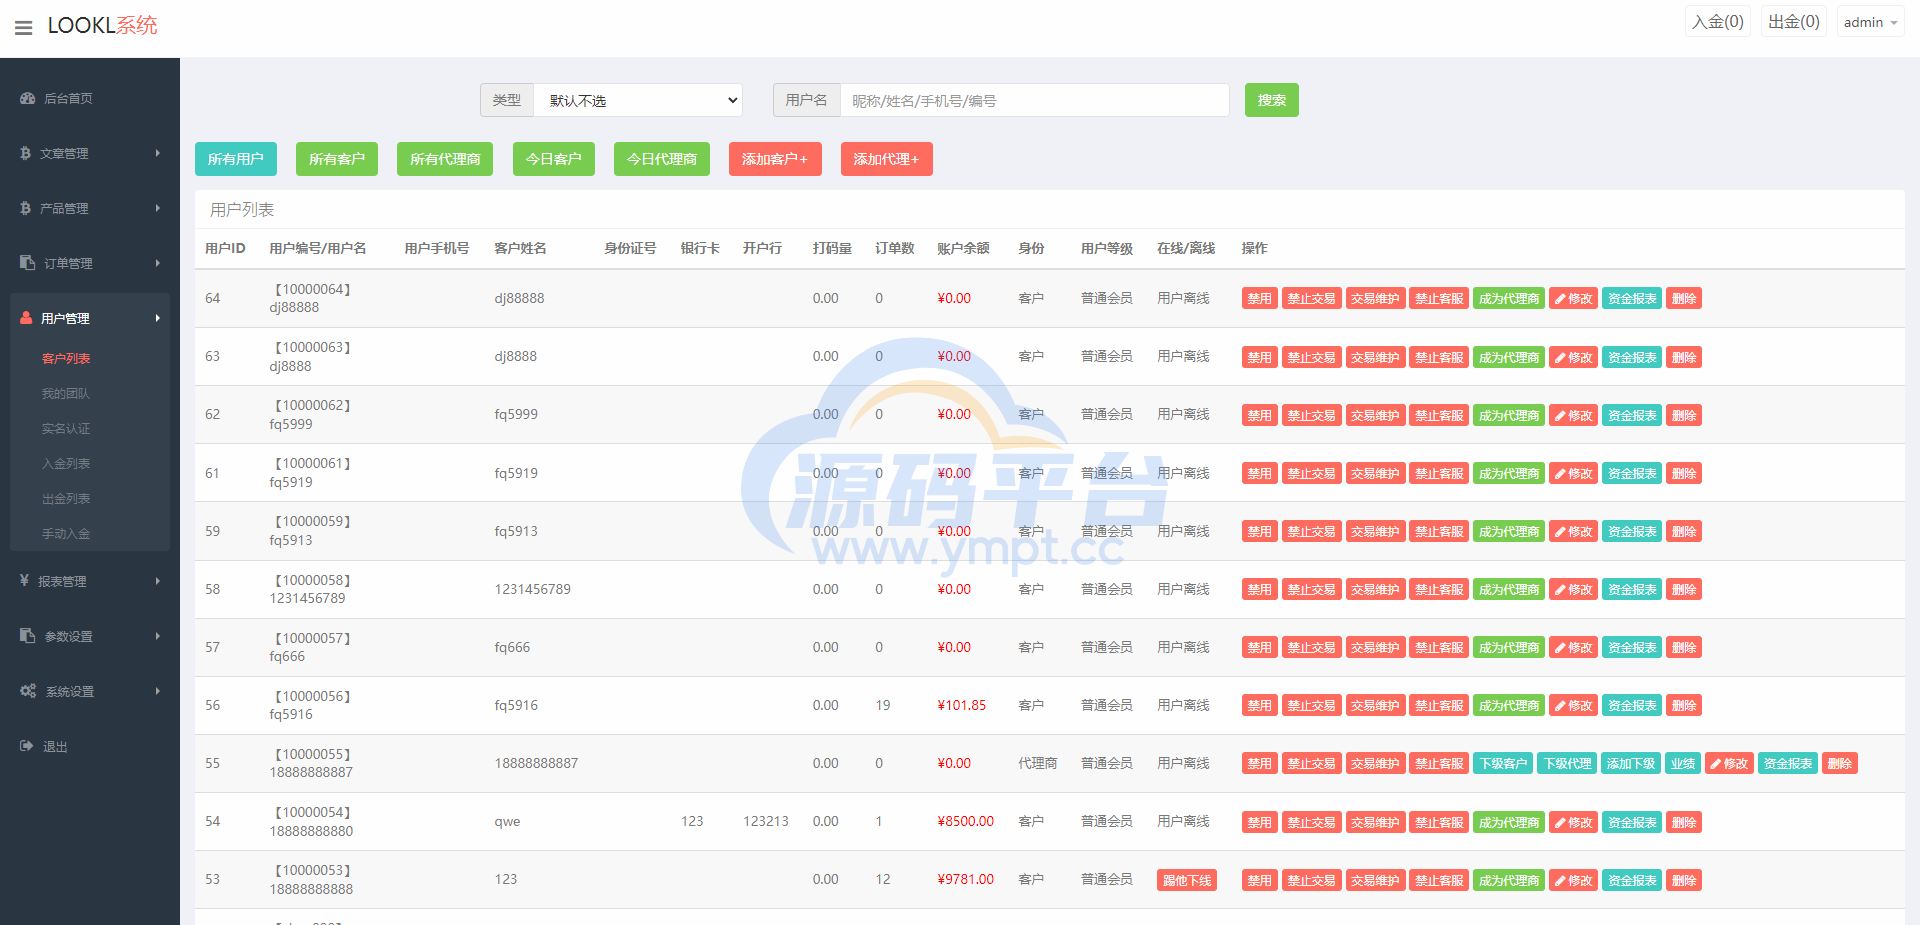Click 成为代理商 for user 59
Viewport: 1920px width, 925px height.
click(1509, 531)
